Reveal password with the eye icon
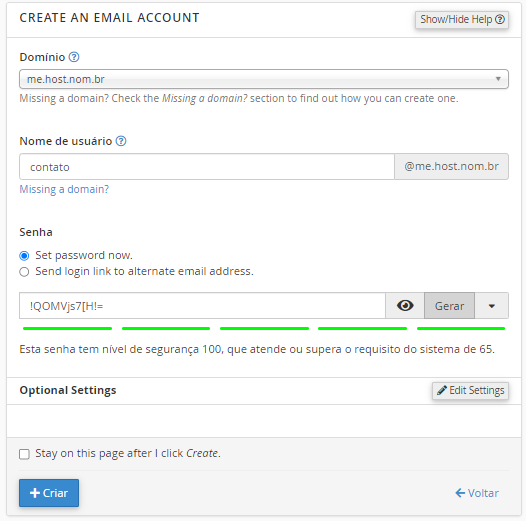This screenshot has width=526, height=521. pos(405,306)
